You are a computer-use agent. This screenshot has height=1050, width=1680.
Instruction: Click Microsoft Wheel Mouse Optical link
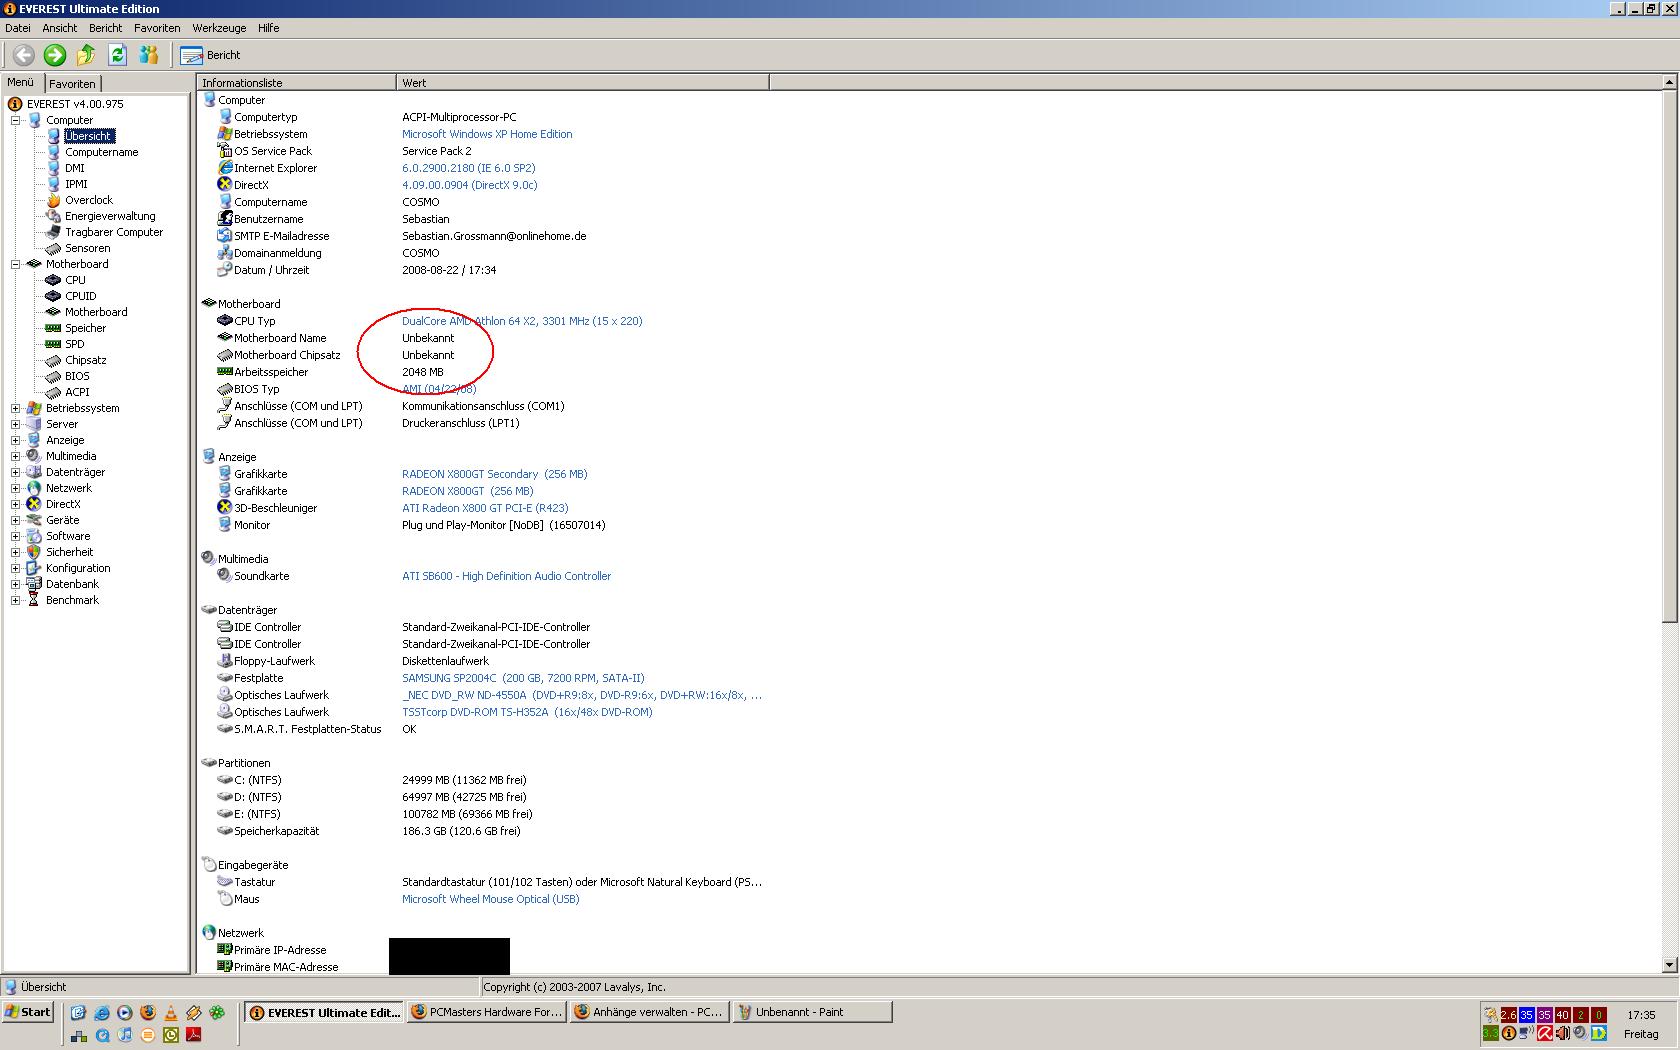(x=491, y=899)
